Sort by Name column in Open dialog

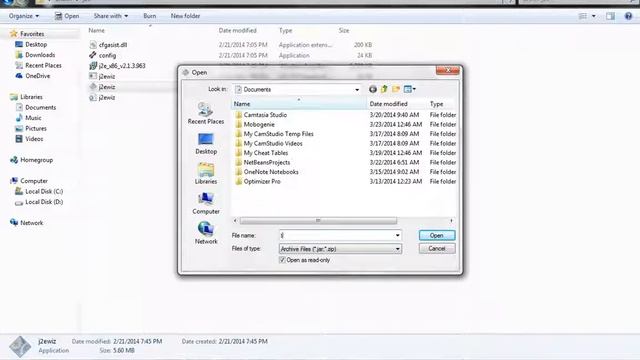[x=299, y=104]
